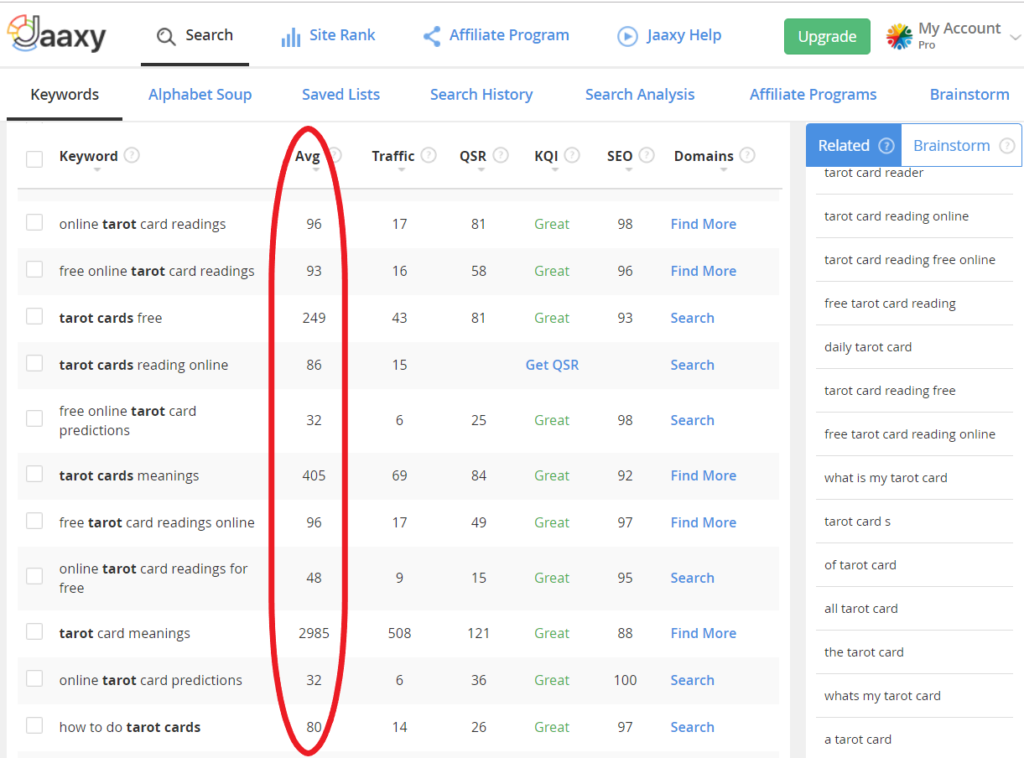This screenshot has height=758, width=1024.
Task: Click the Search link for "tarot cards free"
Action: (692, 318)
